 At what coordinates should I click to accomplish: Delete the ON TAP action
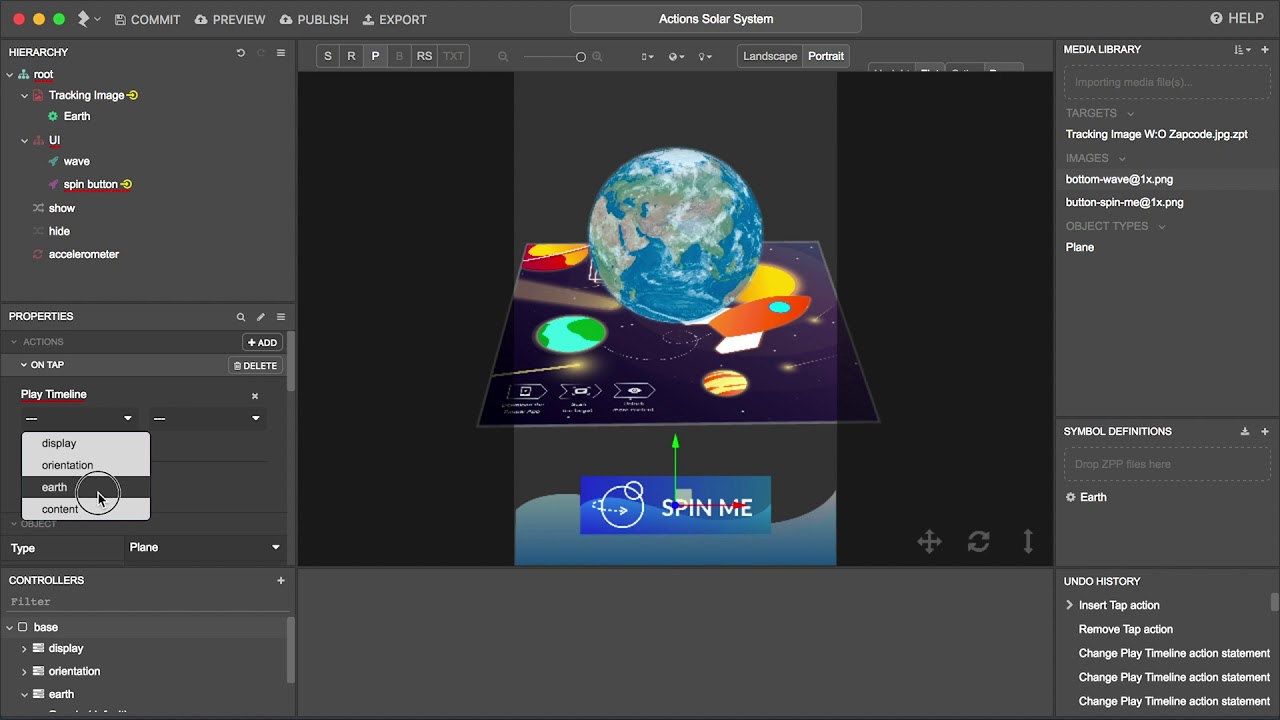point(255,365)
